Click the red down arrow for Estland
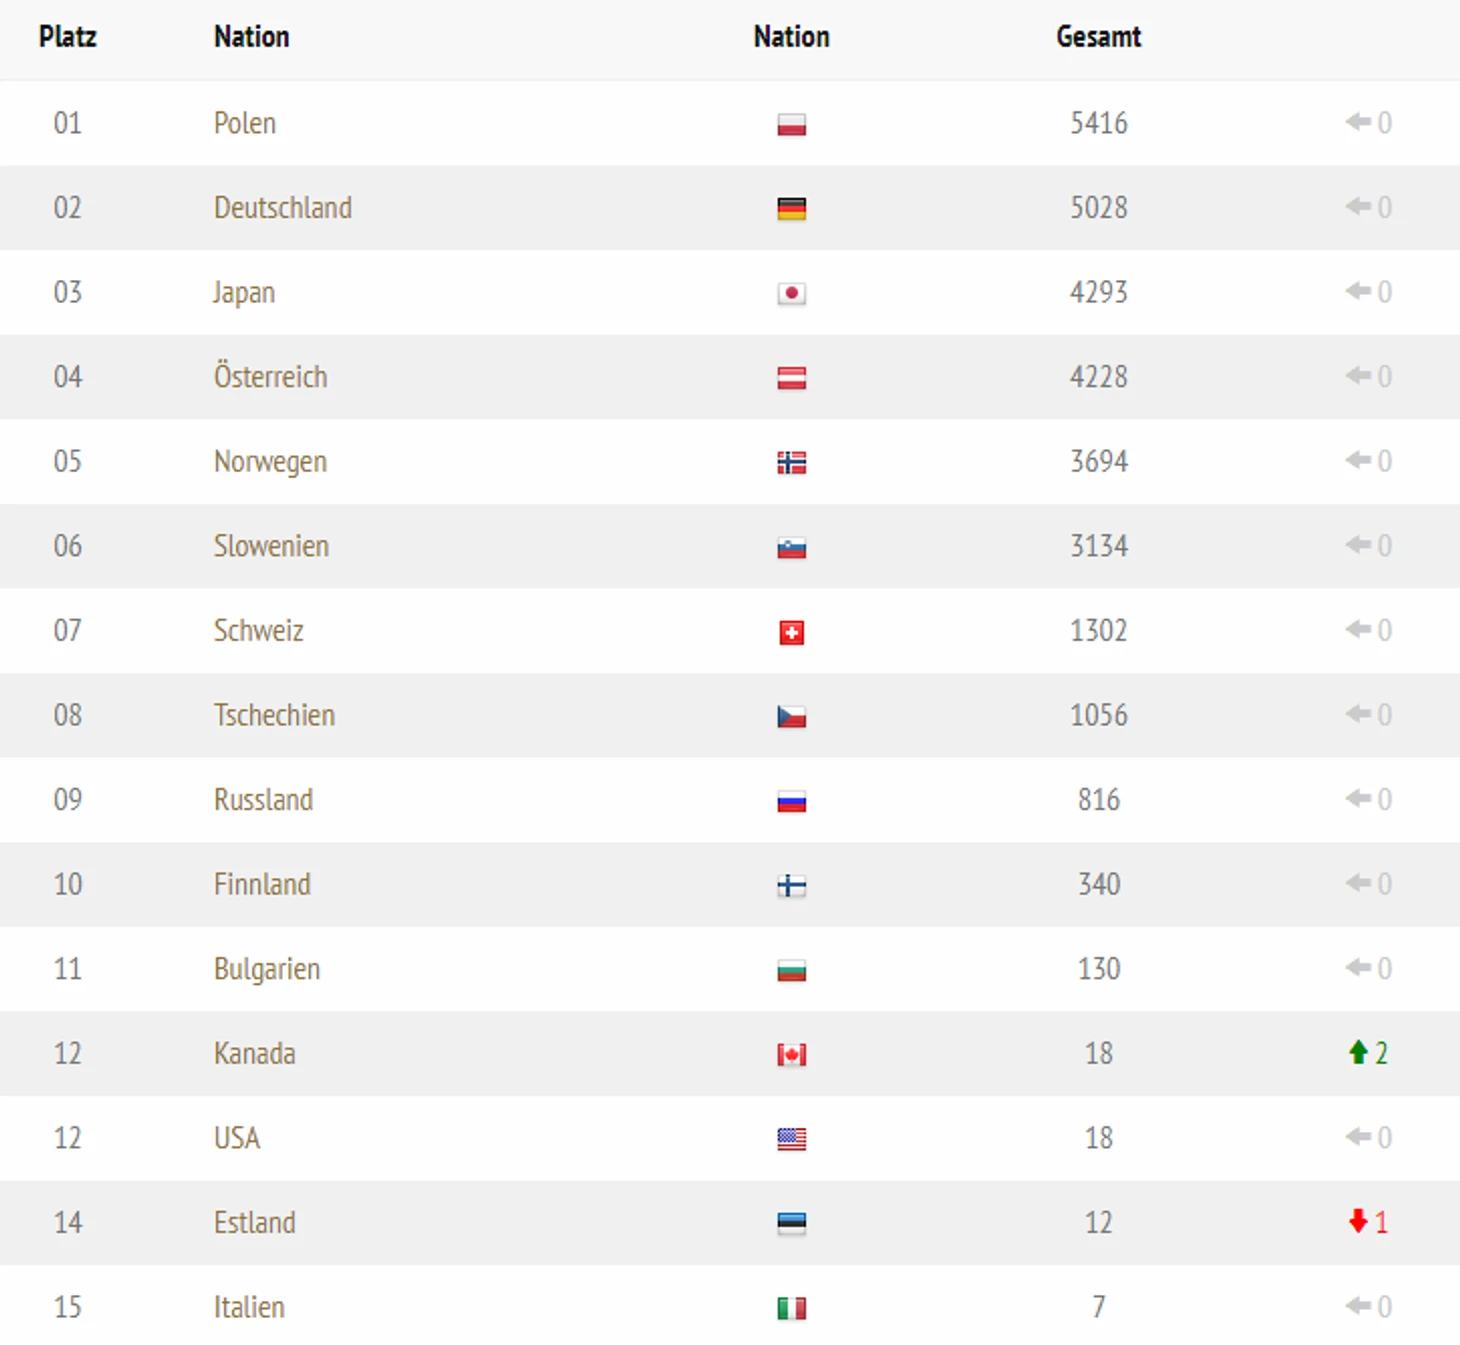This screenshot has width=1460, height=1345. pos(1357,1221)
